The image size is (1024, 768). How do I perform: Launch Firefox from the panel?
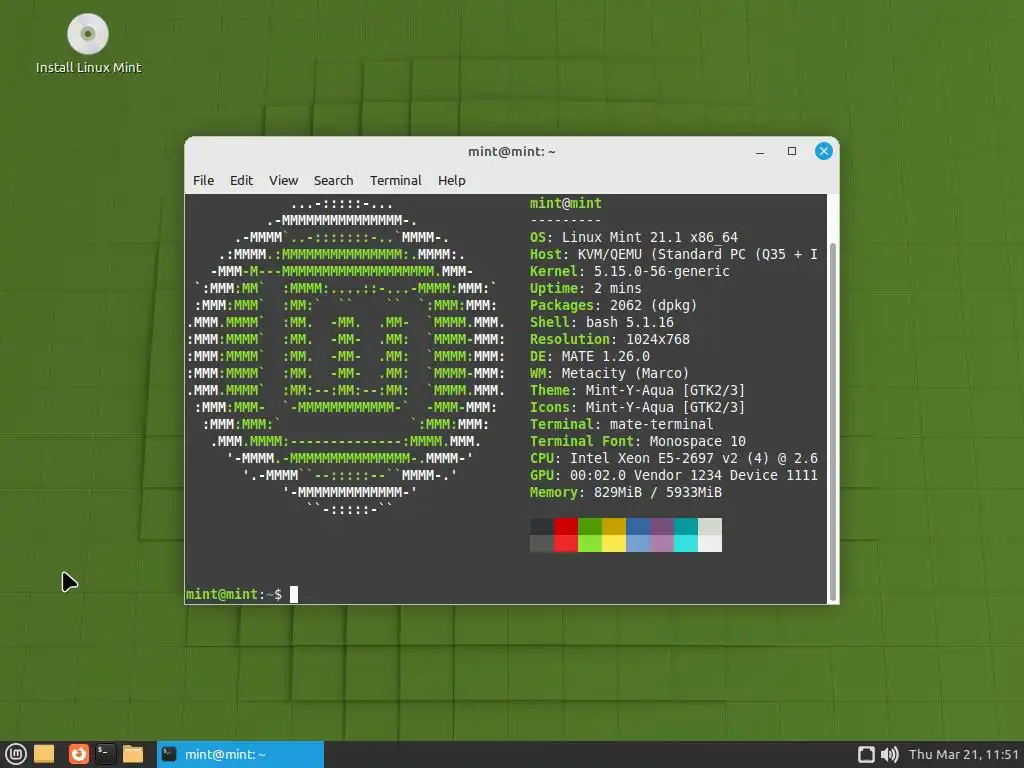78,754
